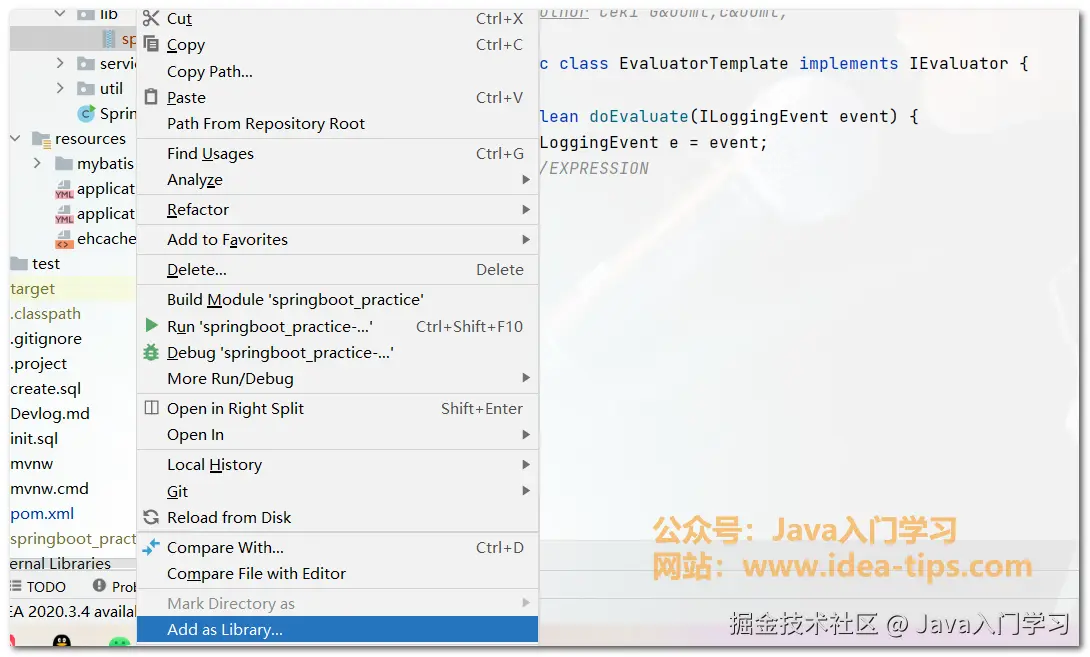
Task: Click the Reload from Disk refresh icon
Action: 151,517
